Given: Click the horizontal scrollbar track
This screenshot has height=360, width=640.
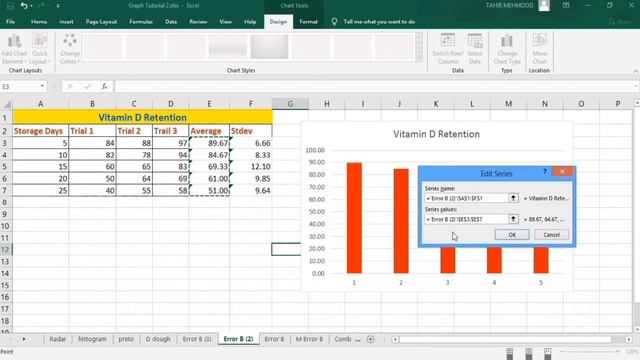Looking at the screenshot, I should coord(505,339).
